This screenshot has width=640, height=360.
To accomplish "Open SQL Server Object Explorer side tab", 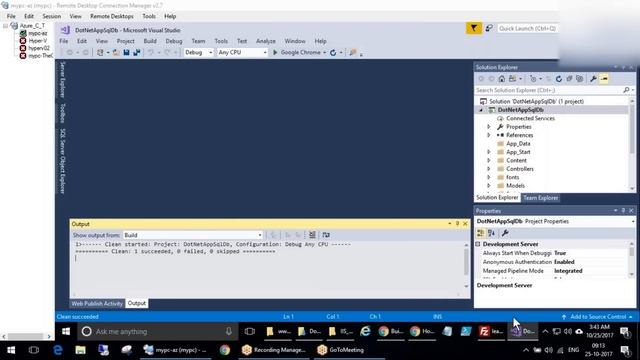I will click(62, 161).
